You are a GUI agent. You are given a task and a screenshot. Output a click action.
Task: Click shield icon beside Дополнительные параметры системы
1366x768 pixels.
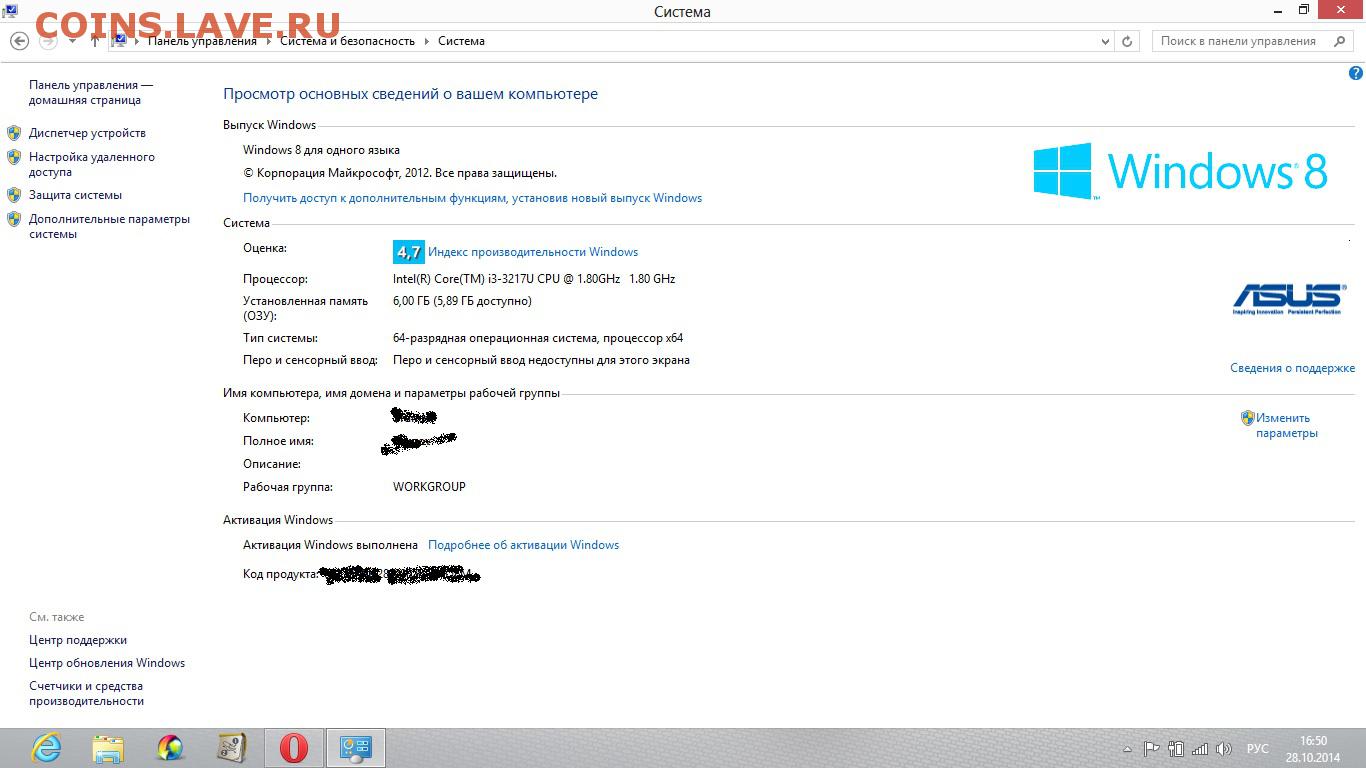point(14,219)
